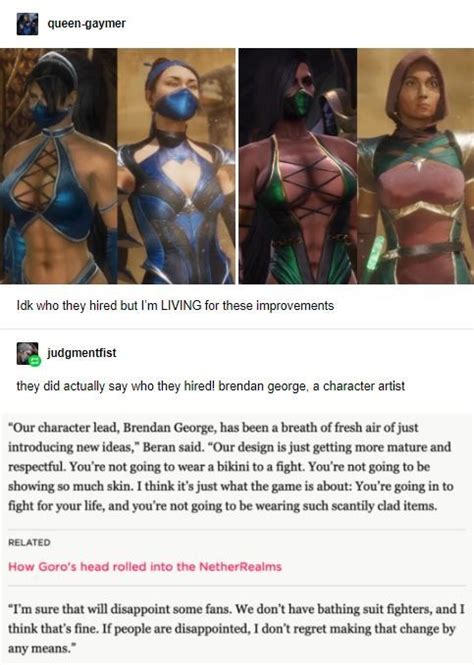
Task: Open 'How Goro's head rolled into the NetherRealms' link
Action: click(x=145, y=567)
